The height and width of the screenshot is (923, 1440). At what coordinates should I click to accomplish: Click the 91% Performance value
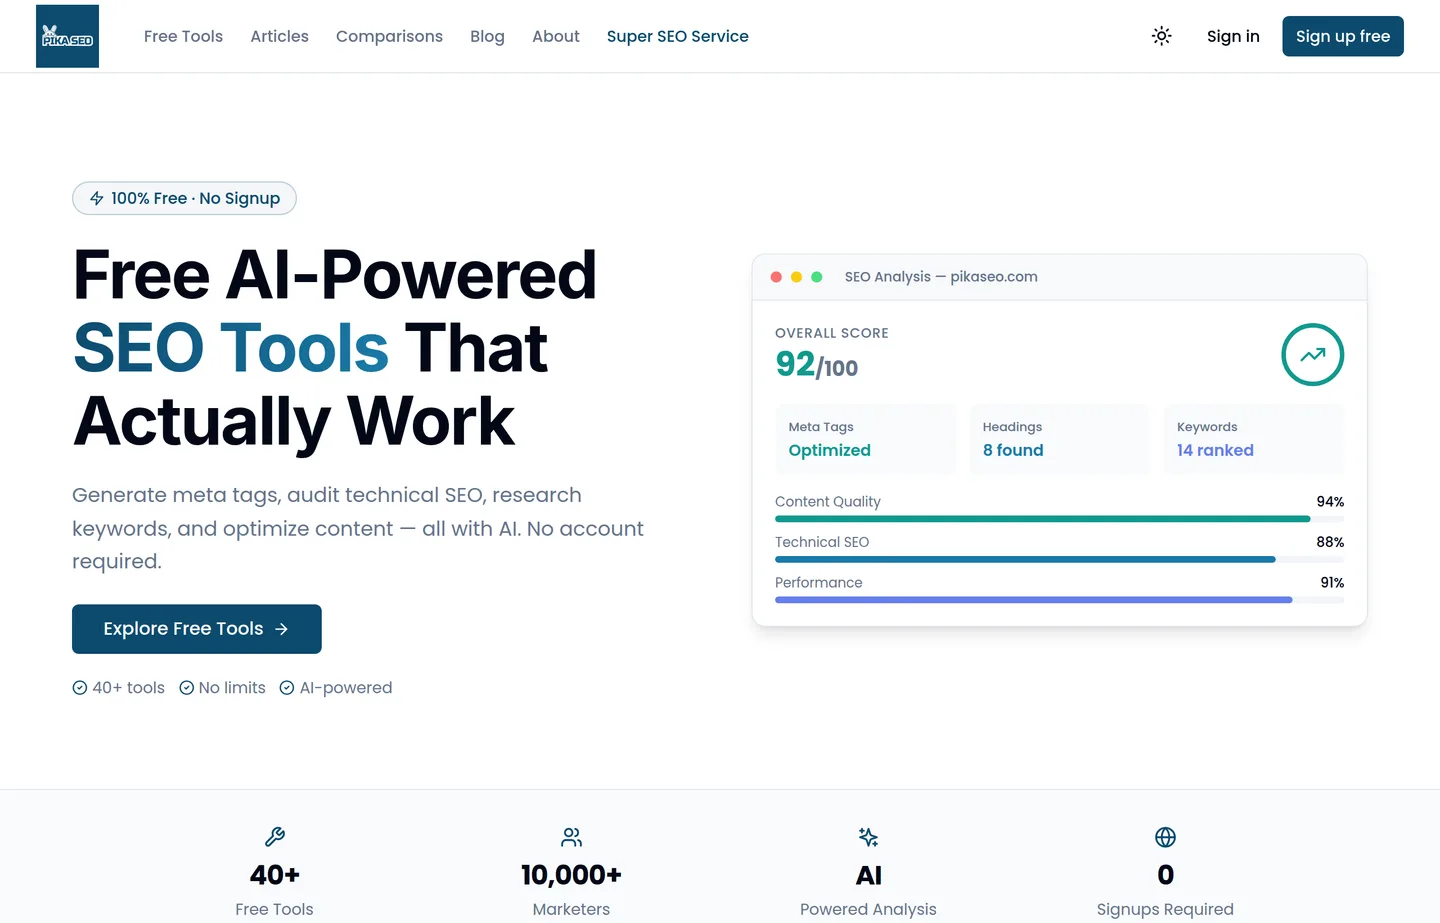1332,583
